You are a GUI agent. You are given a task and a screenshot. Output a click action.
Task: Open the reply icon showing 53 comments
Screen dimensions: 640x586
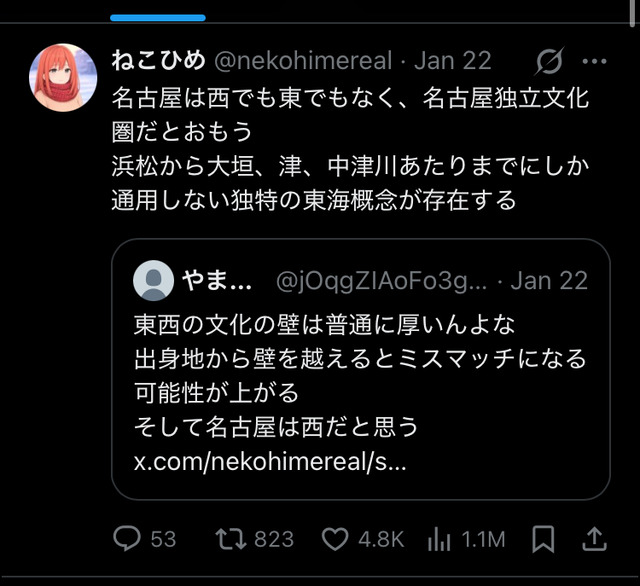pyautogui.click(x=127, y=538)
